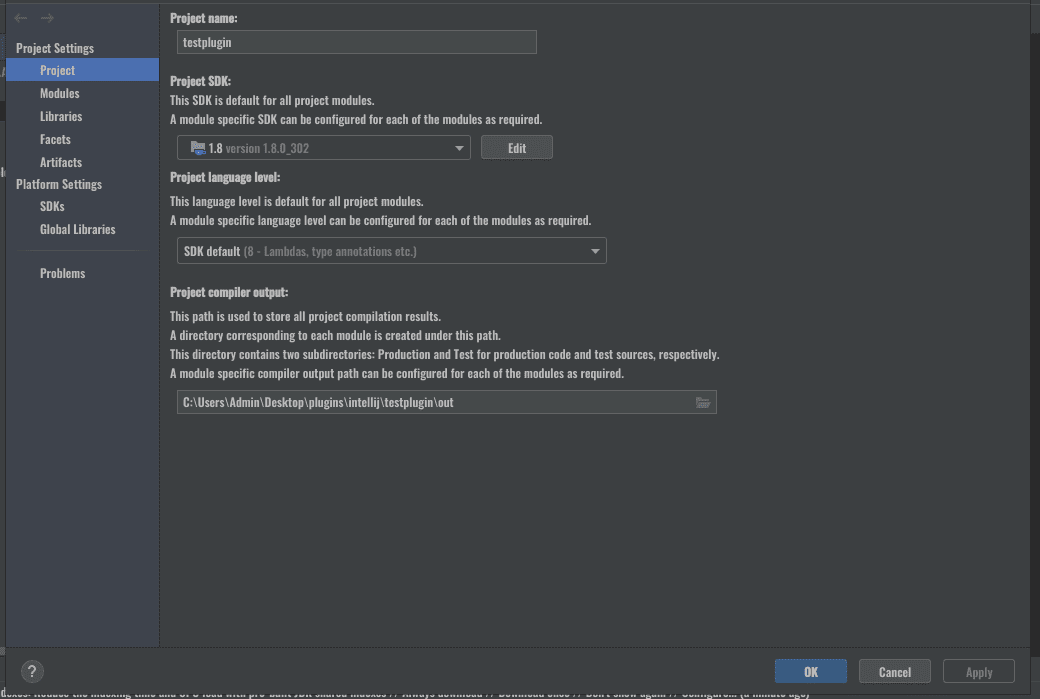Select Project in Project Settings
This screenshot has width=1040, height=699.
[x=58, y=70]
